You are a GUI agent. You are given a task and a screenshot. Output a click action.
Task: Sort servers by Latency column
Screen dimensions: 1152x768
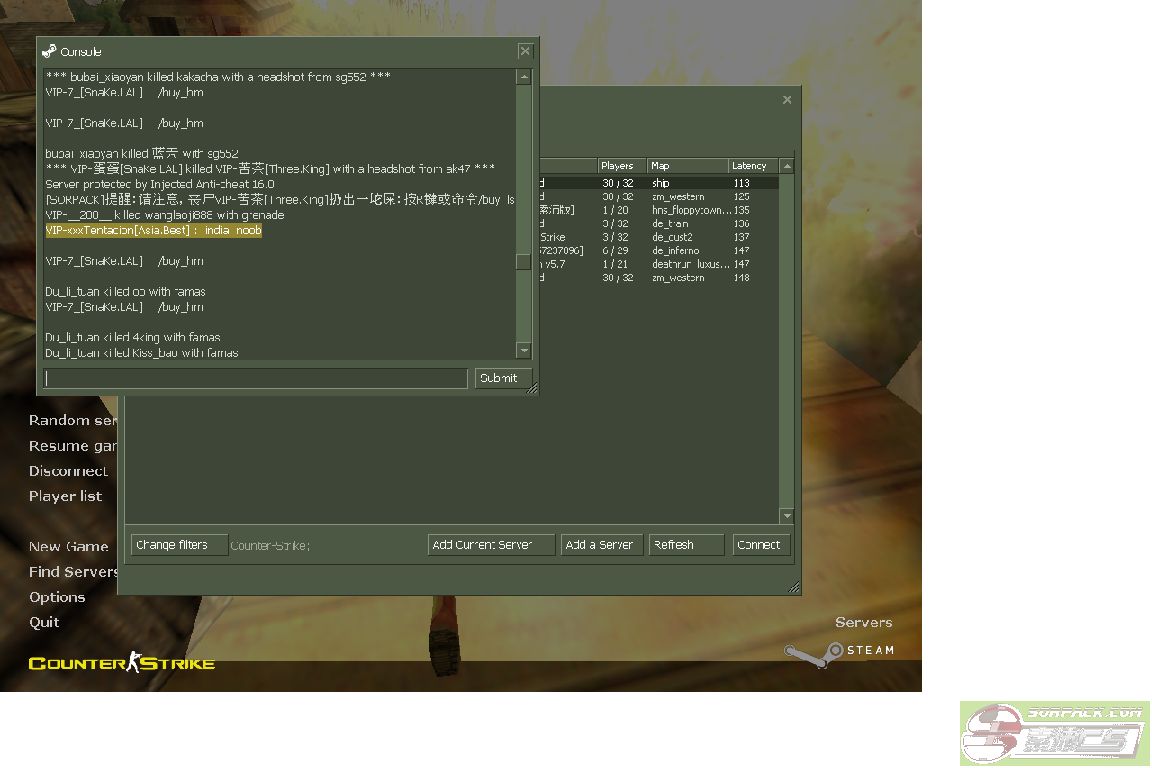[x=752, y=166]
